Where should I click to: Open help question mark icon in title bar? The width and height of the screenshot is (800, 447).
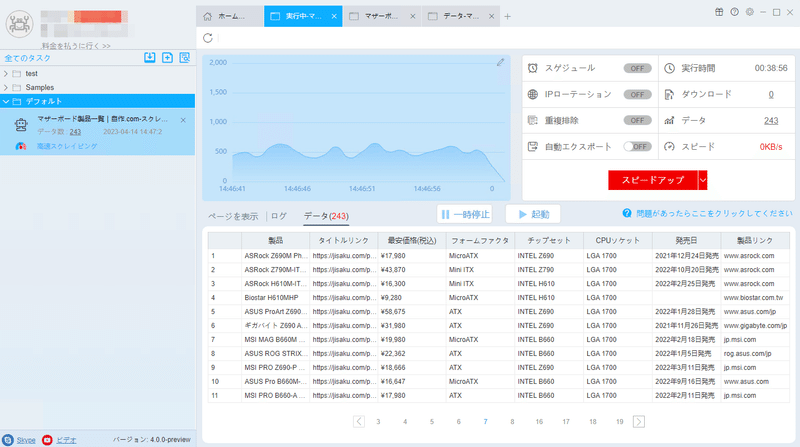pos(734,12)
